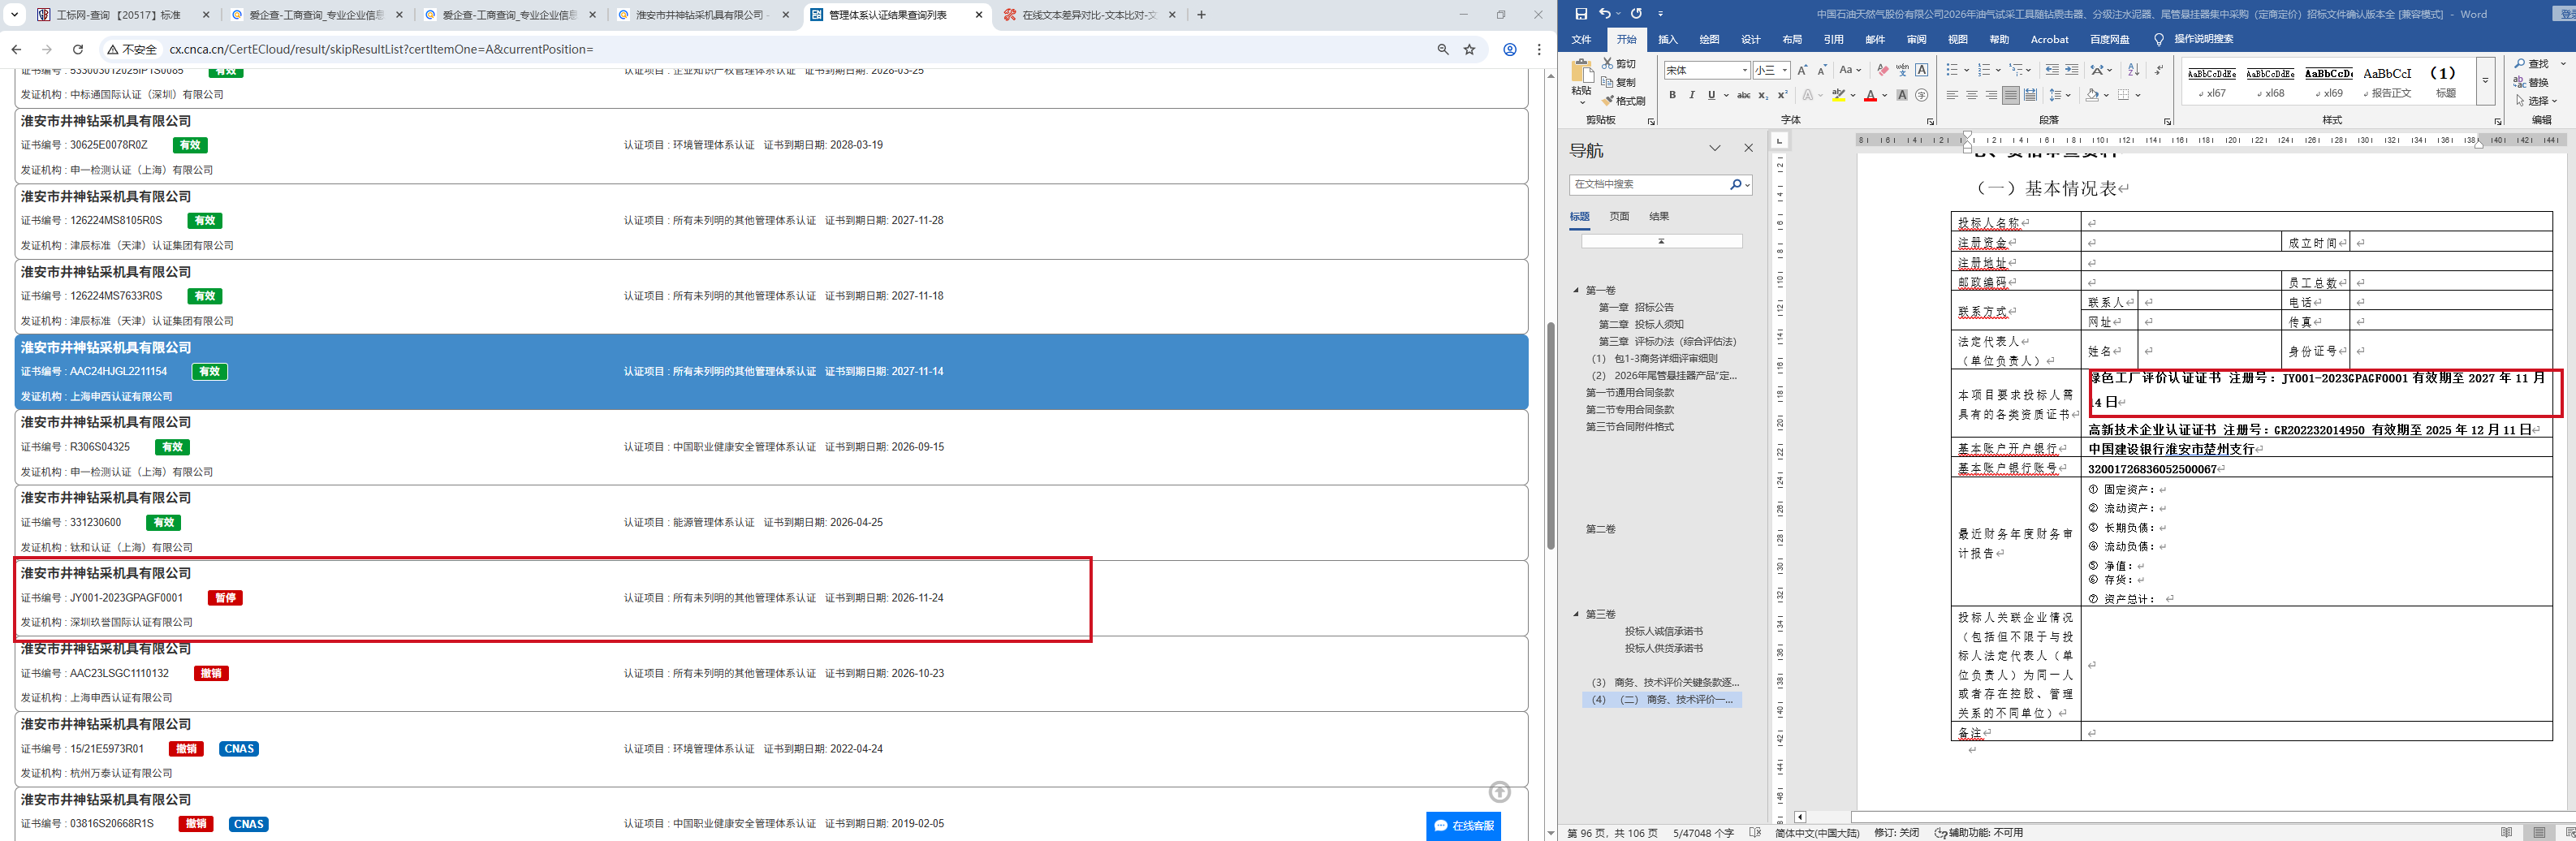Open the browser tab search chevron

point(14,15)
